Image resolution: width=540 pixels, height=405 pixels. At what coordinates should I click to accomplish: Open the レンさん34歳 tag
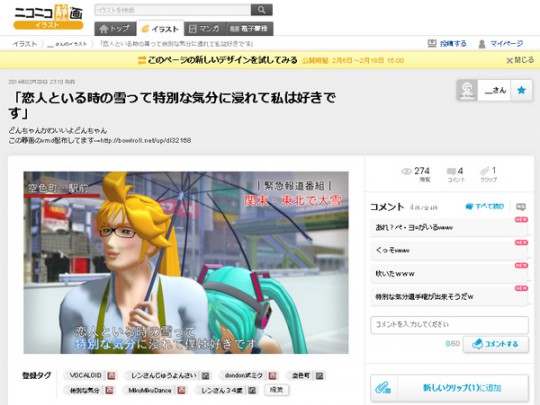(222, 390)
